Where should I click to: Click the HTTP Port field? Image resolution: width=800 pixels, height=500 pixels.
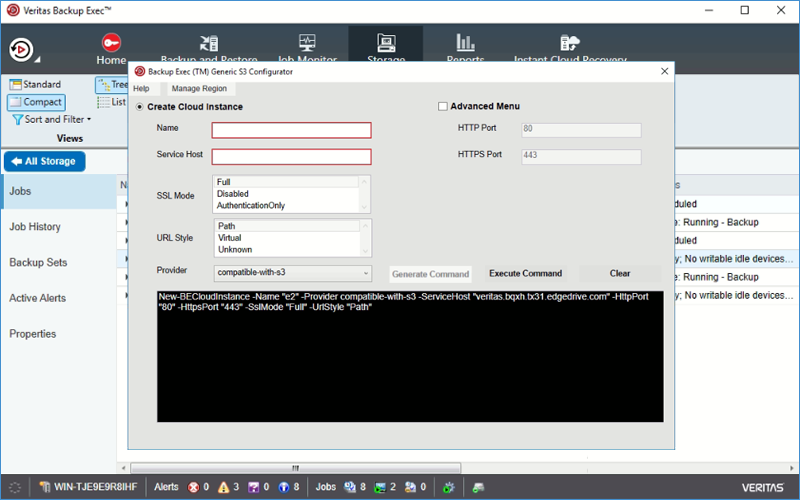pos(581,130)
